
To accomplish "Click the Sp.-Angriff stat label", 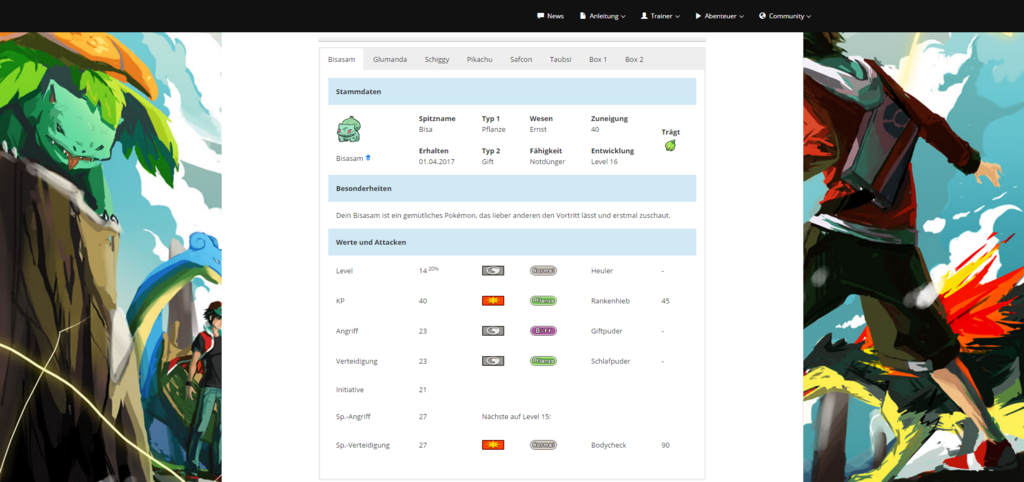I will pyautogui.click(x=353, y=416).
